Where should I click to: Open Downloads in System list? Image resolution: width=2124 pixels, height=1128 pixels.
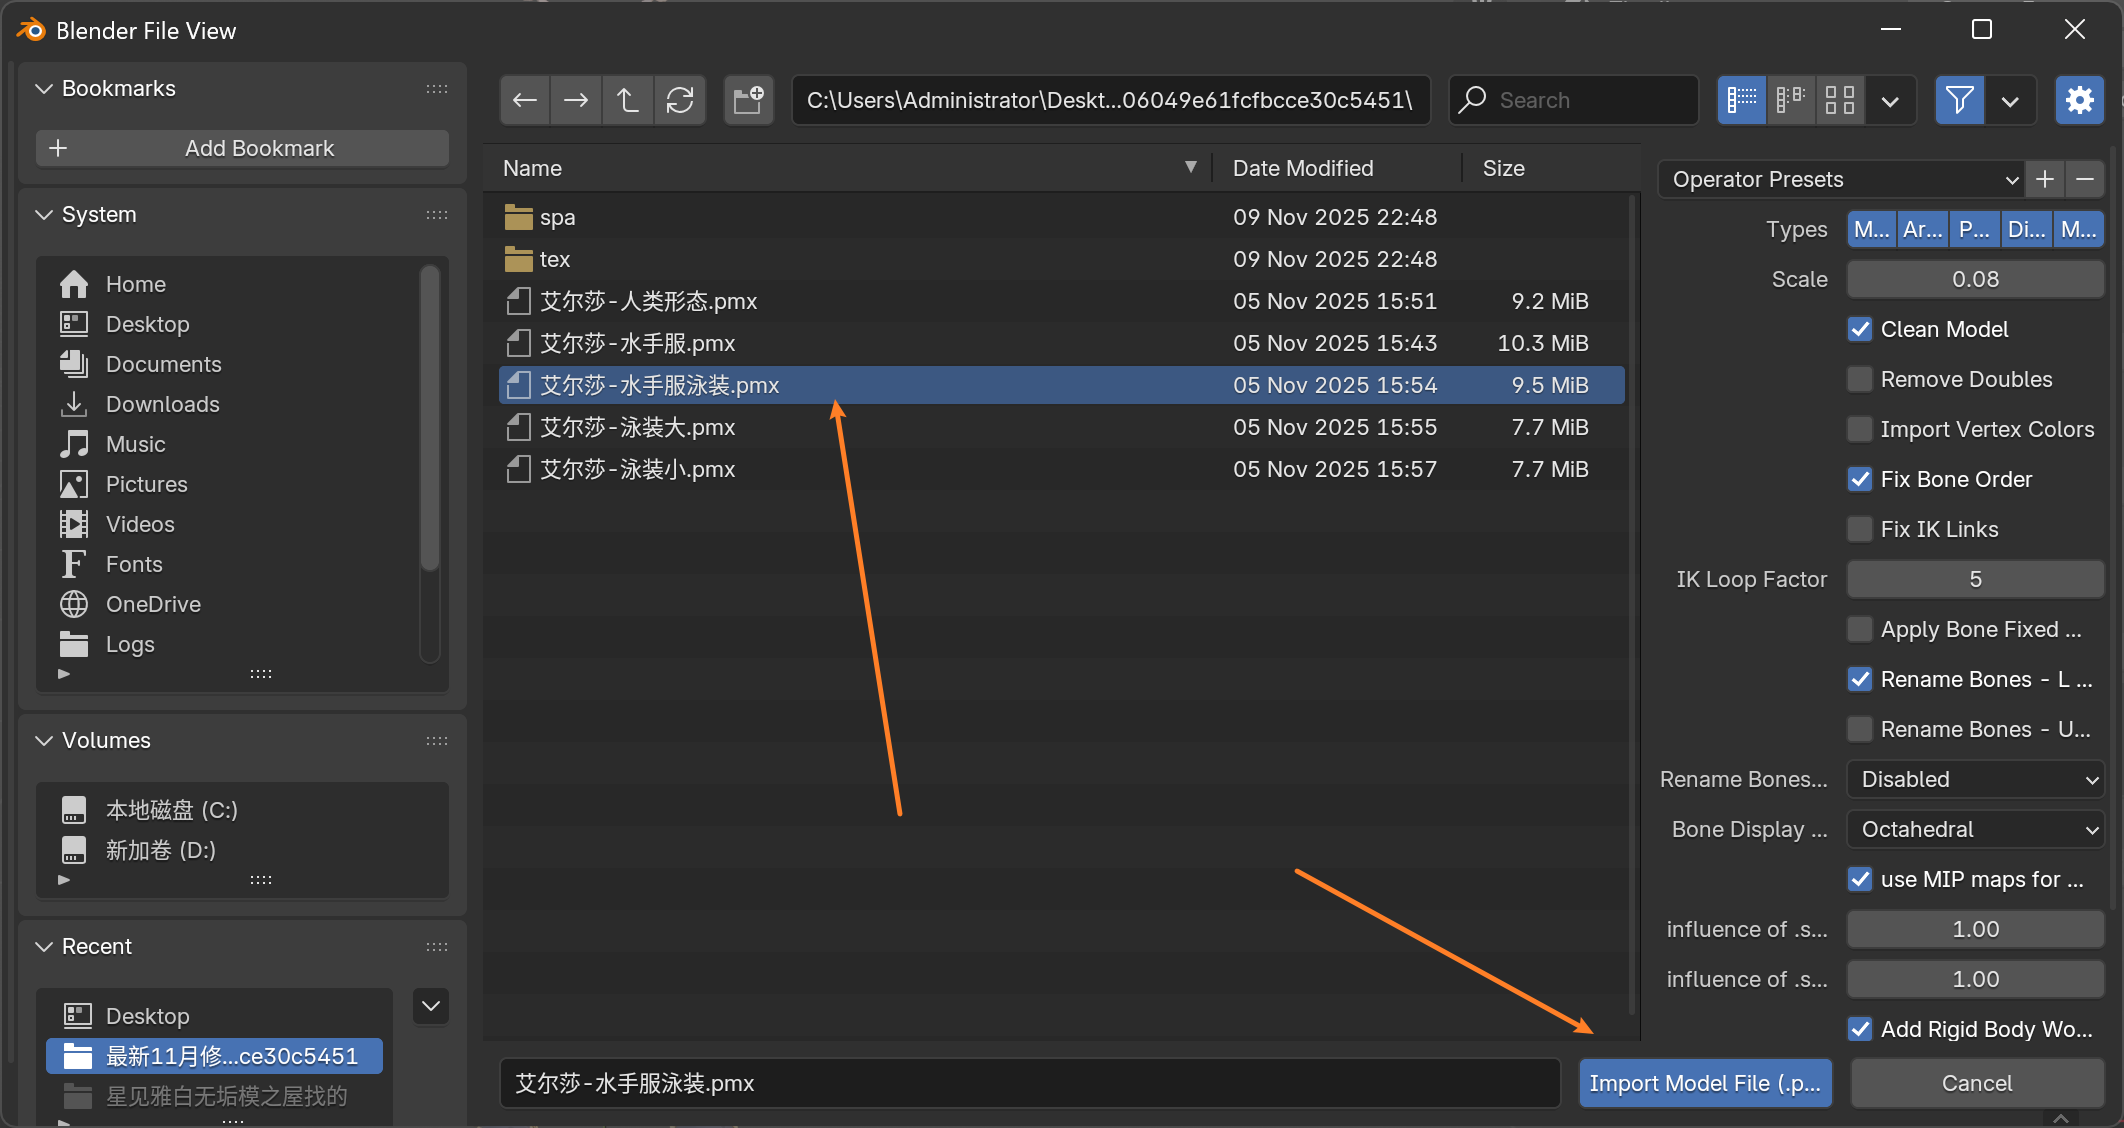point(162,404)
